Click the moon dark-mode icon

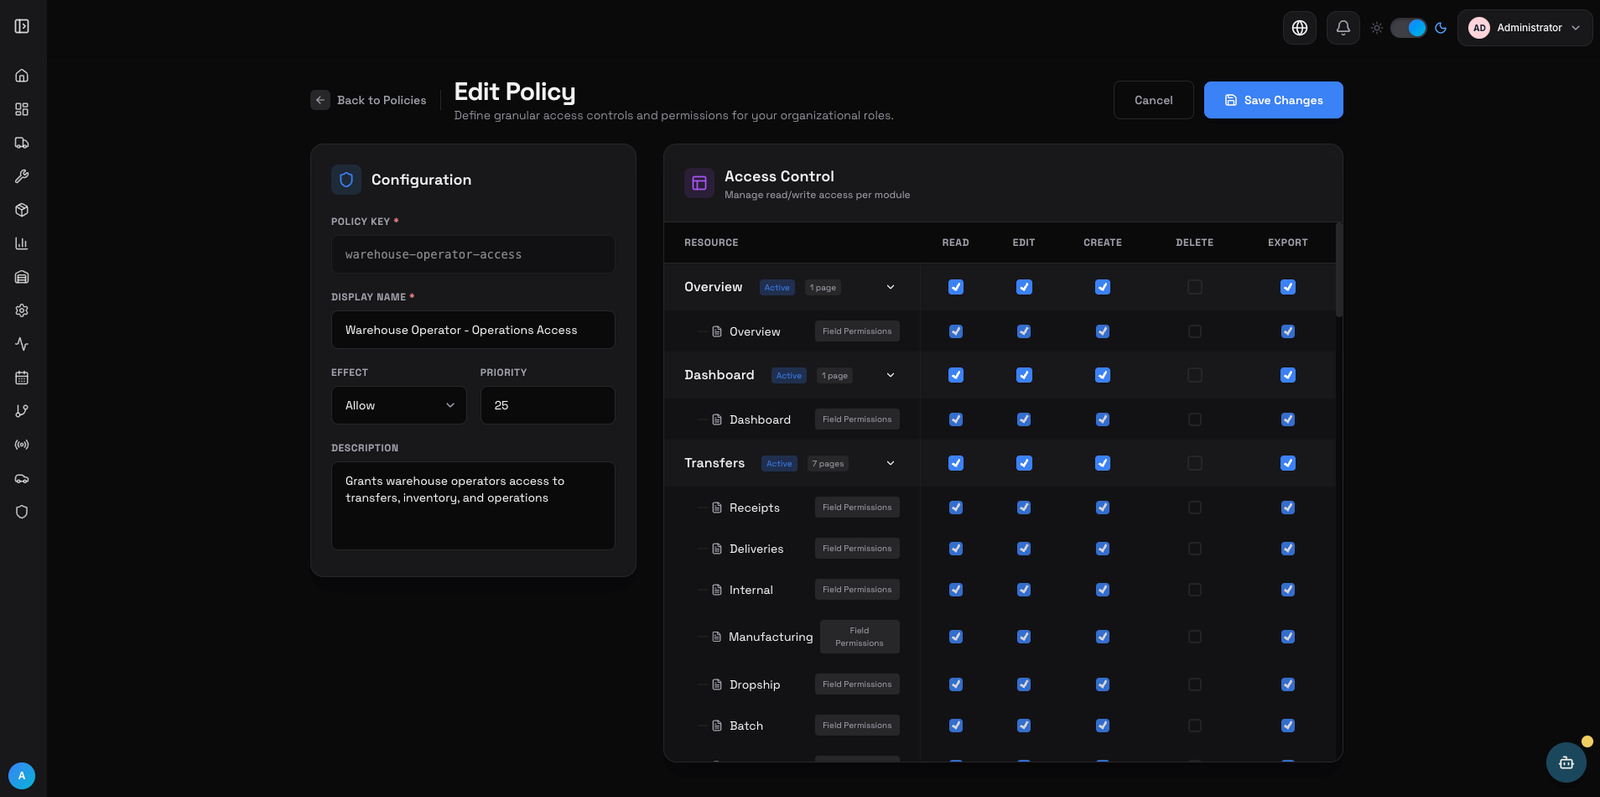(1441, 28)
